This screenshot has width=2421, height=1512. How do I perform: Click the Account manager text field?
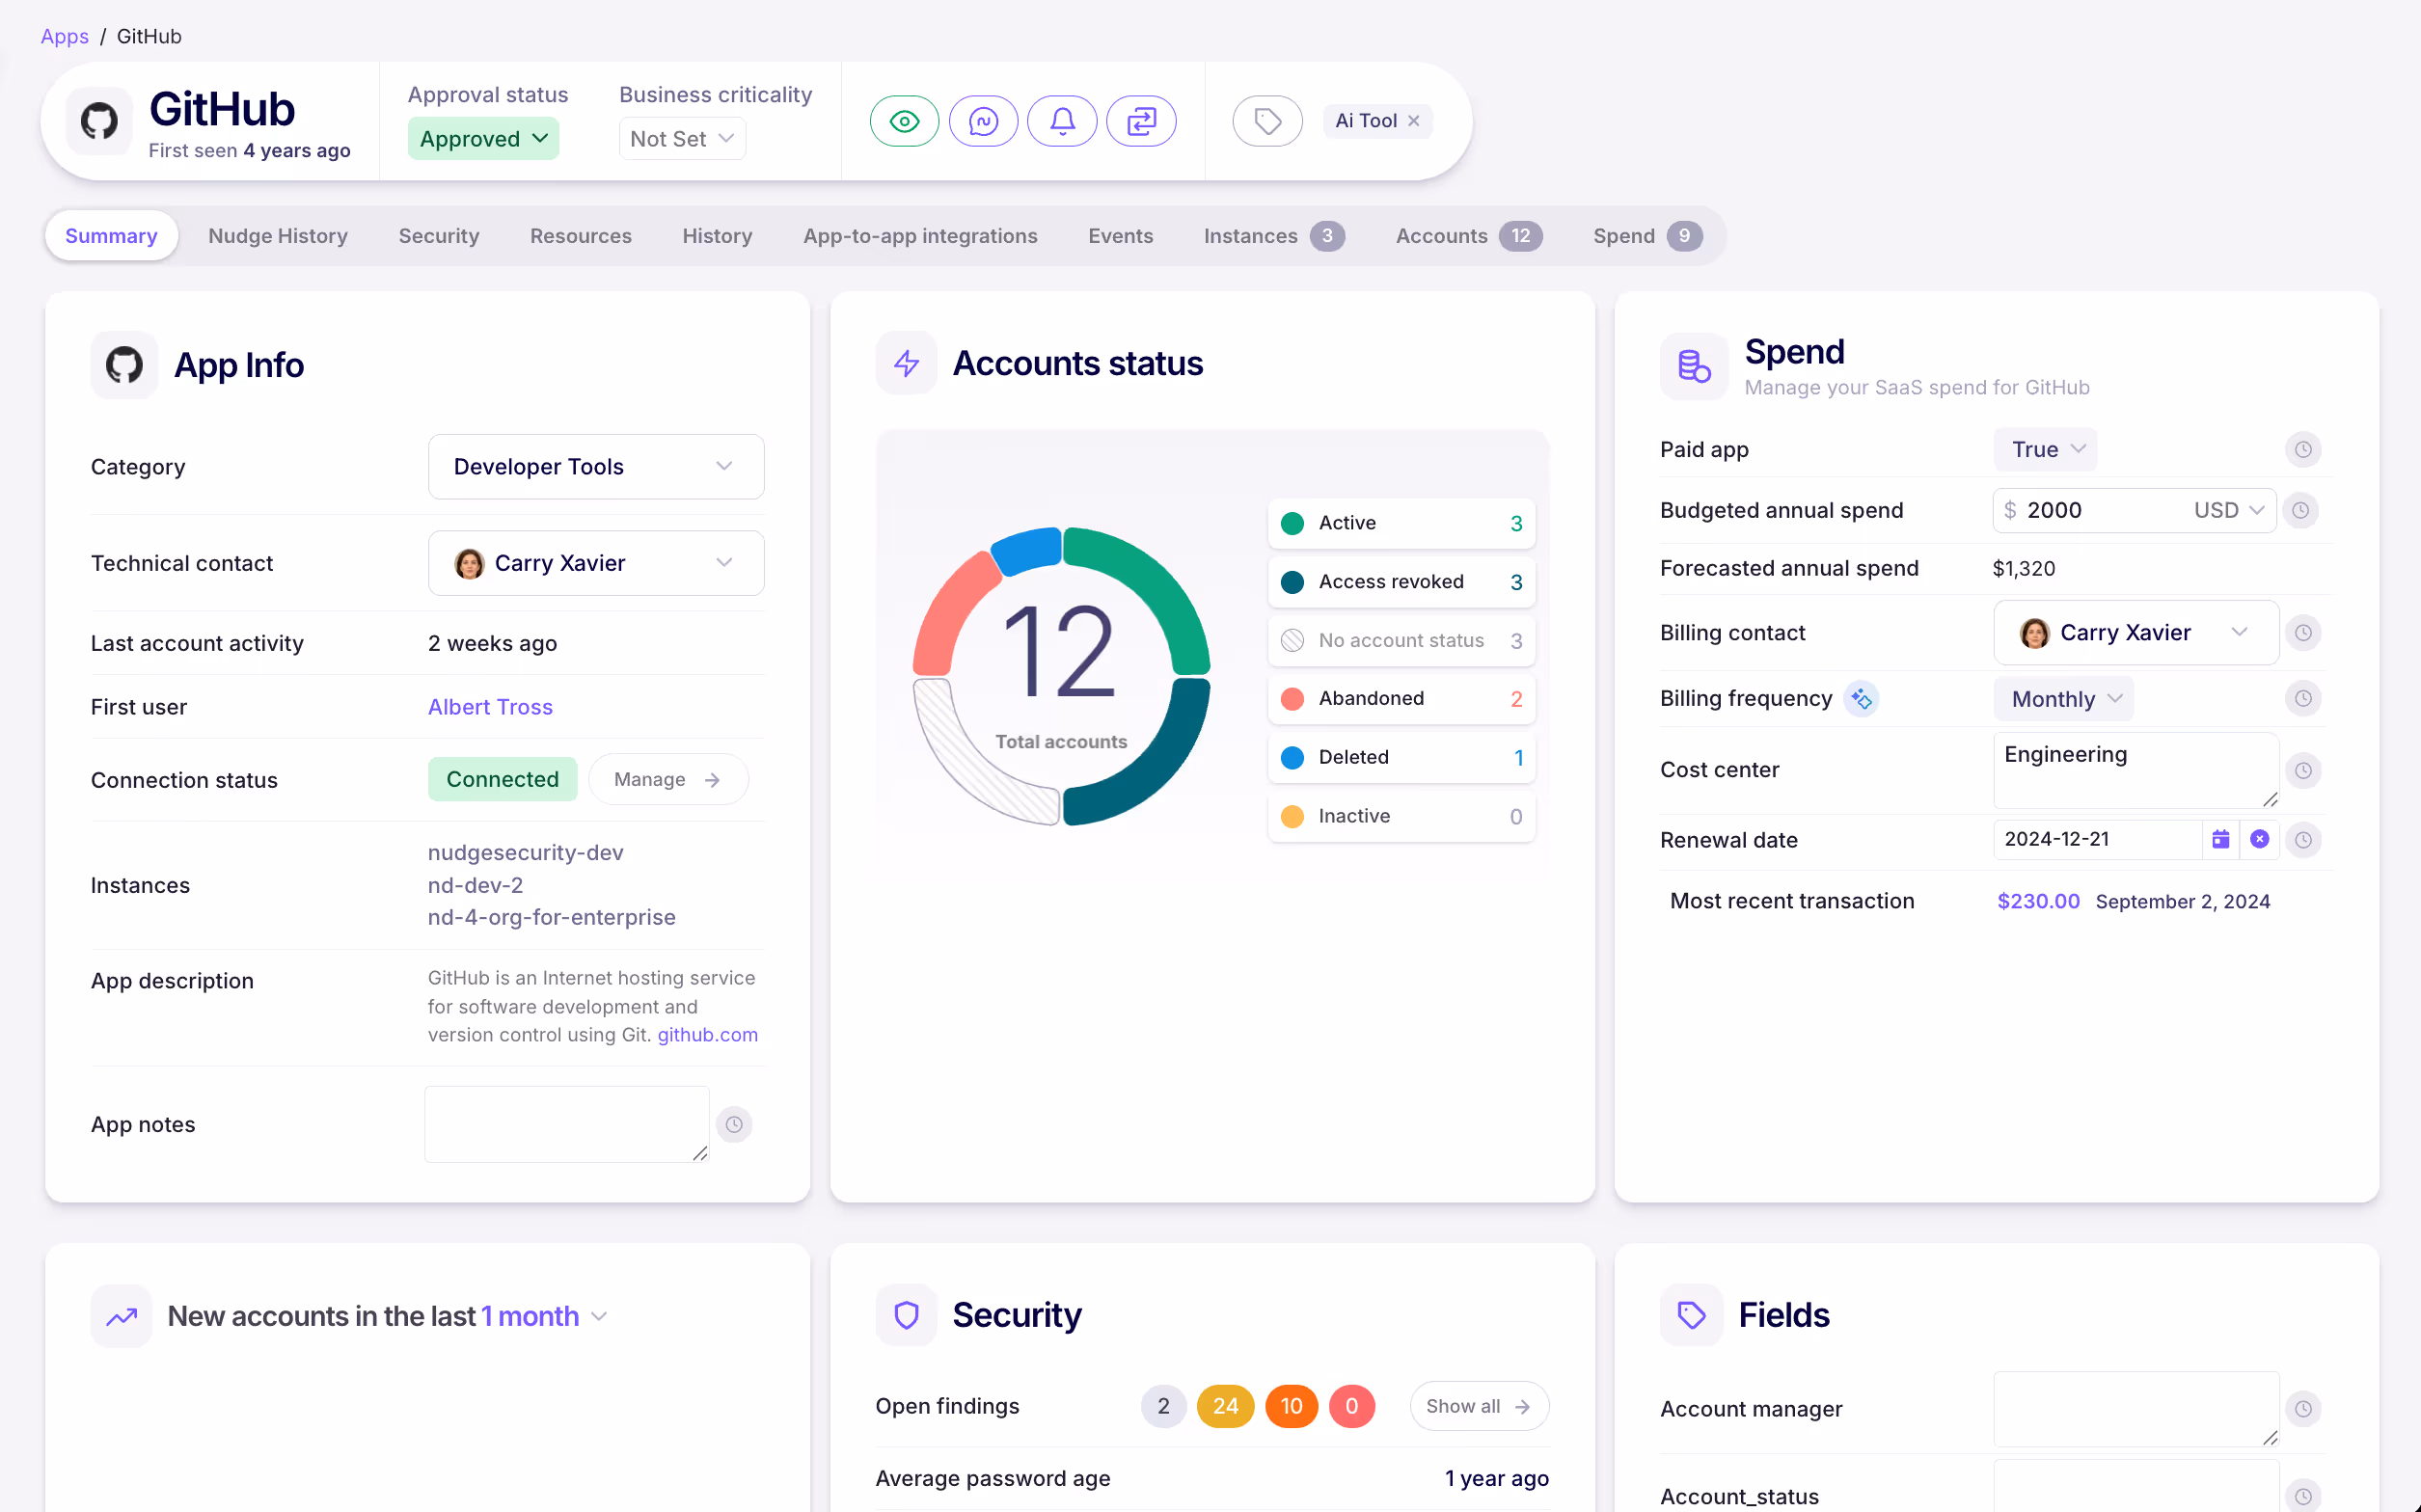pos(2136,1409)
